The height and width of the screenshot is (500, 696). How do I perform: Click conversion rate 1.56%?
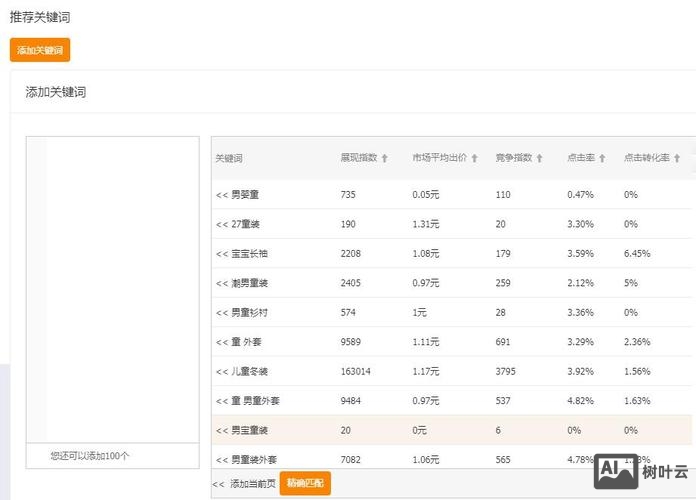click(637, 371)
